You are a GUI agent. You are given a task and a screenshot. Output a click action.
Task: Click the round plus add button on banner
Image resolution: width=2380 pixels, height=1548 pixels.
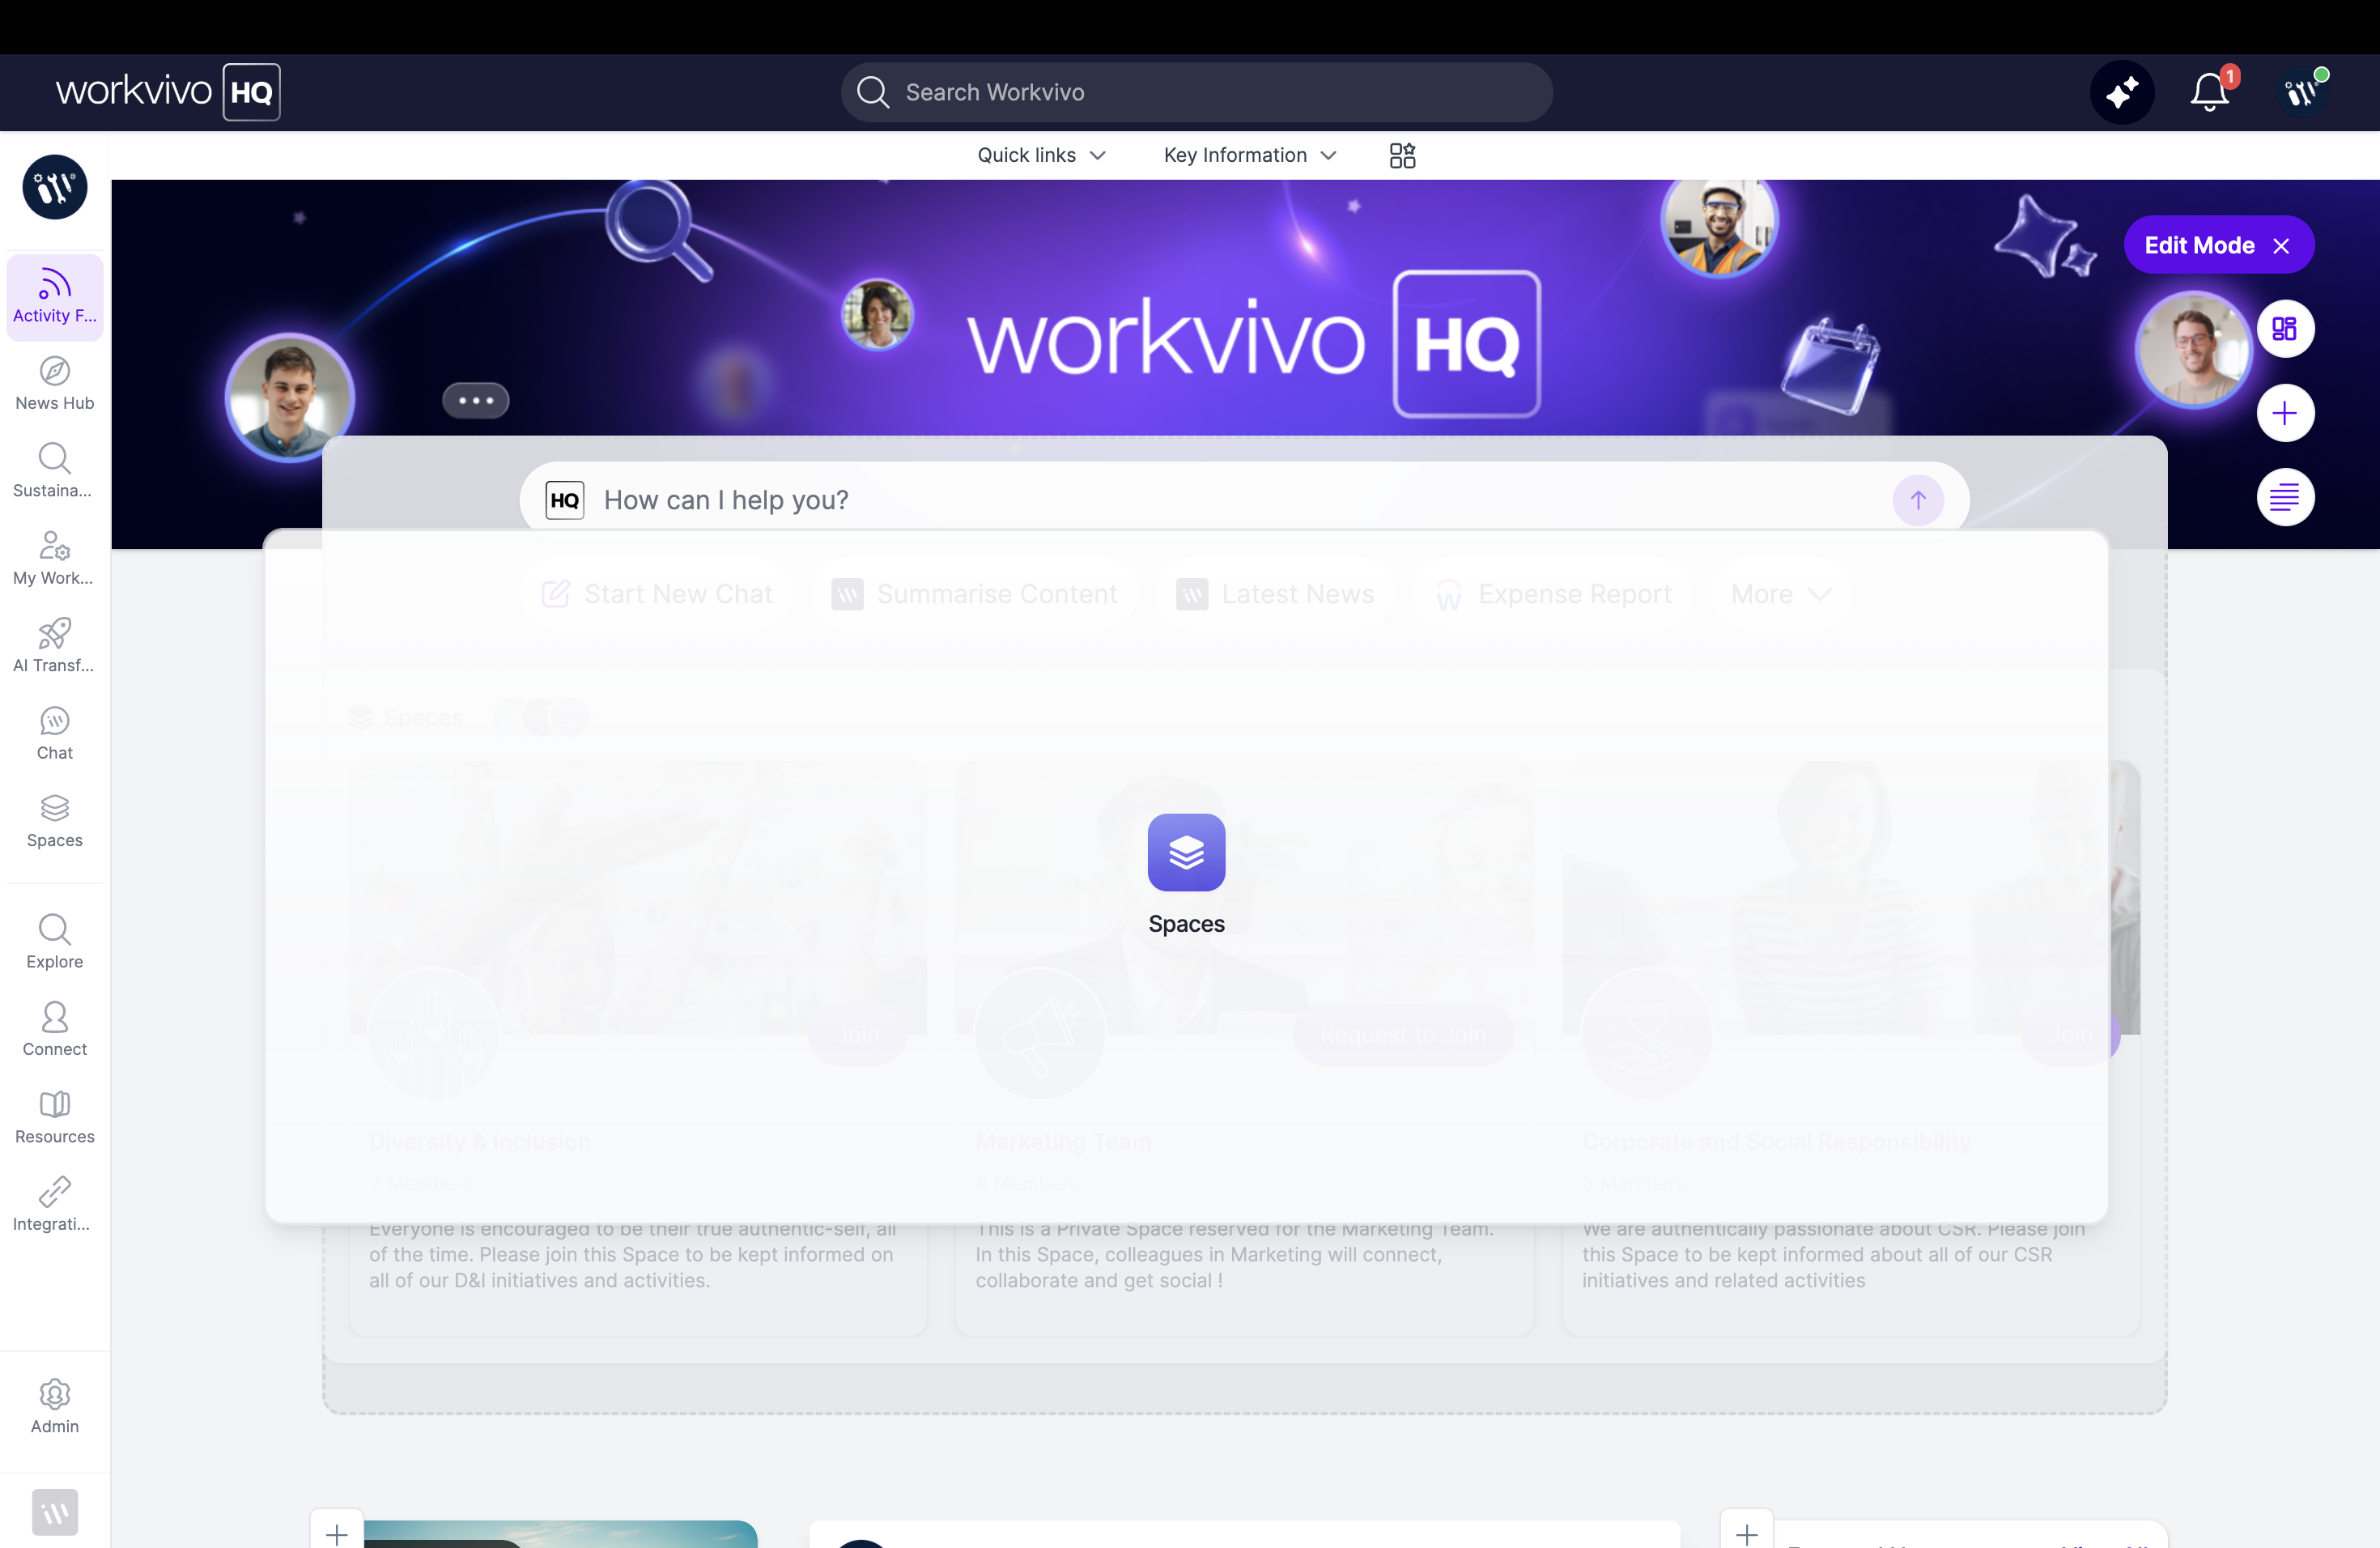(2285, 413)
